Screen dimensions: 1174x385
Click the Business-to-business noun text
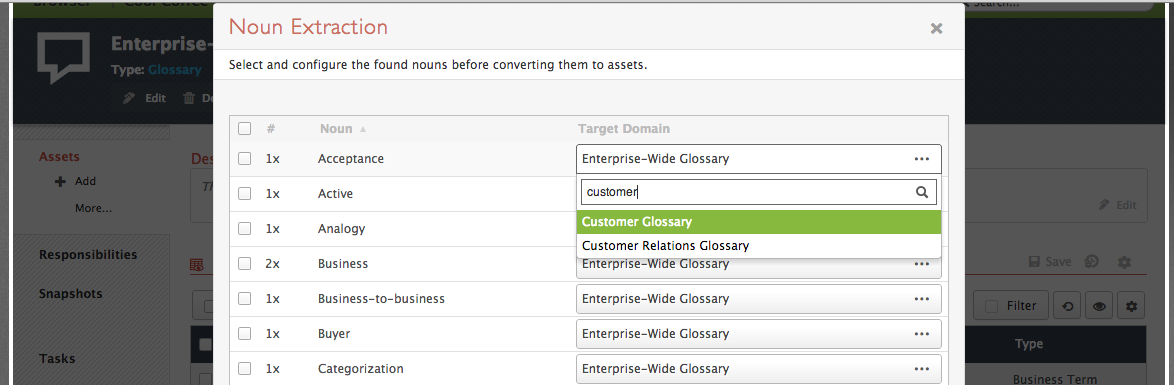click(x=381, y=299)
